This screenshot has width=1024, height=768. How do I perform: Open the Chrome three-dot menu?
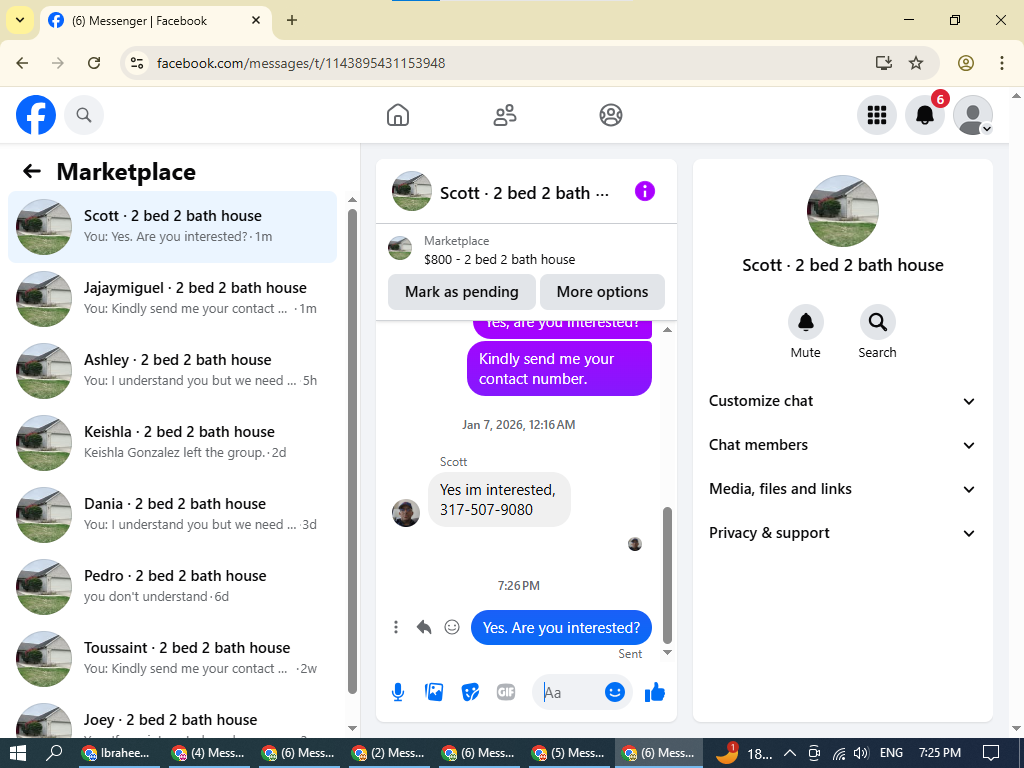tap(1002, 63)
